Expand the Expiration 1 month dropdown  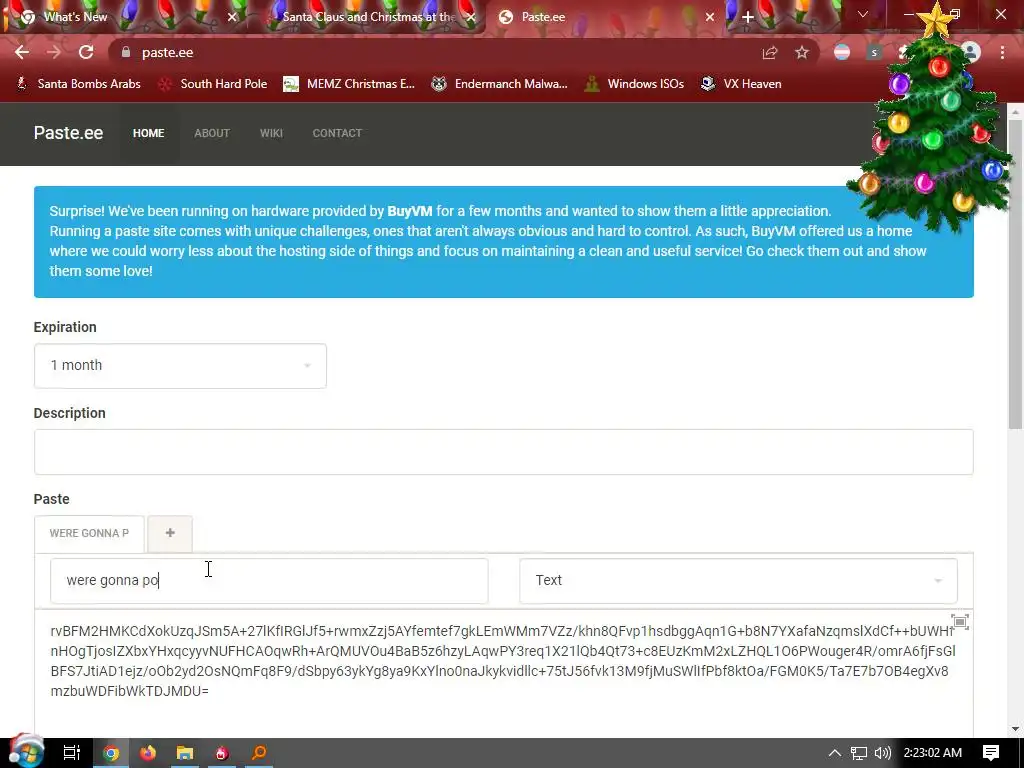pos(180,366)
